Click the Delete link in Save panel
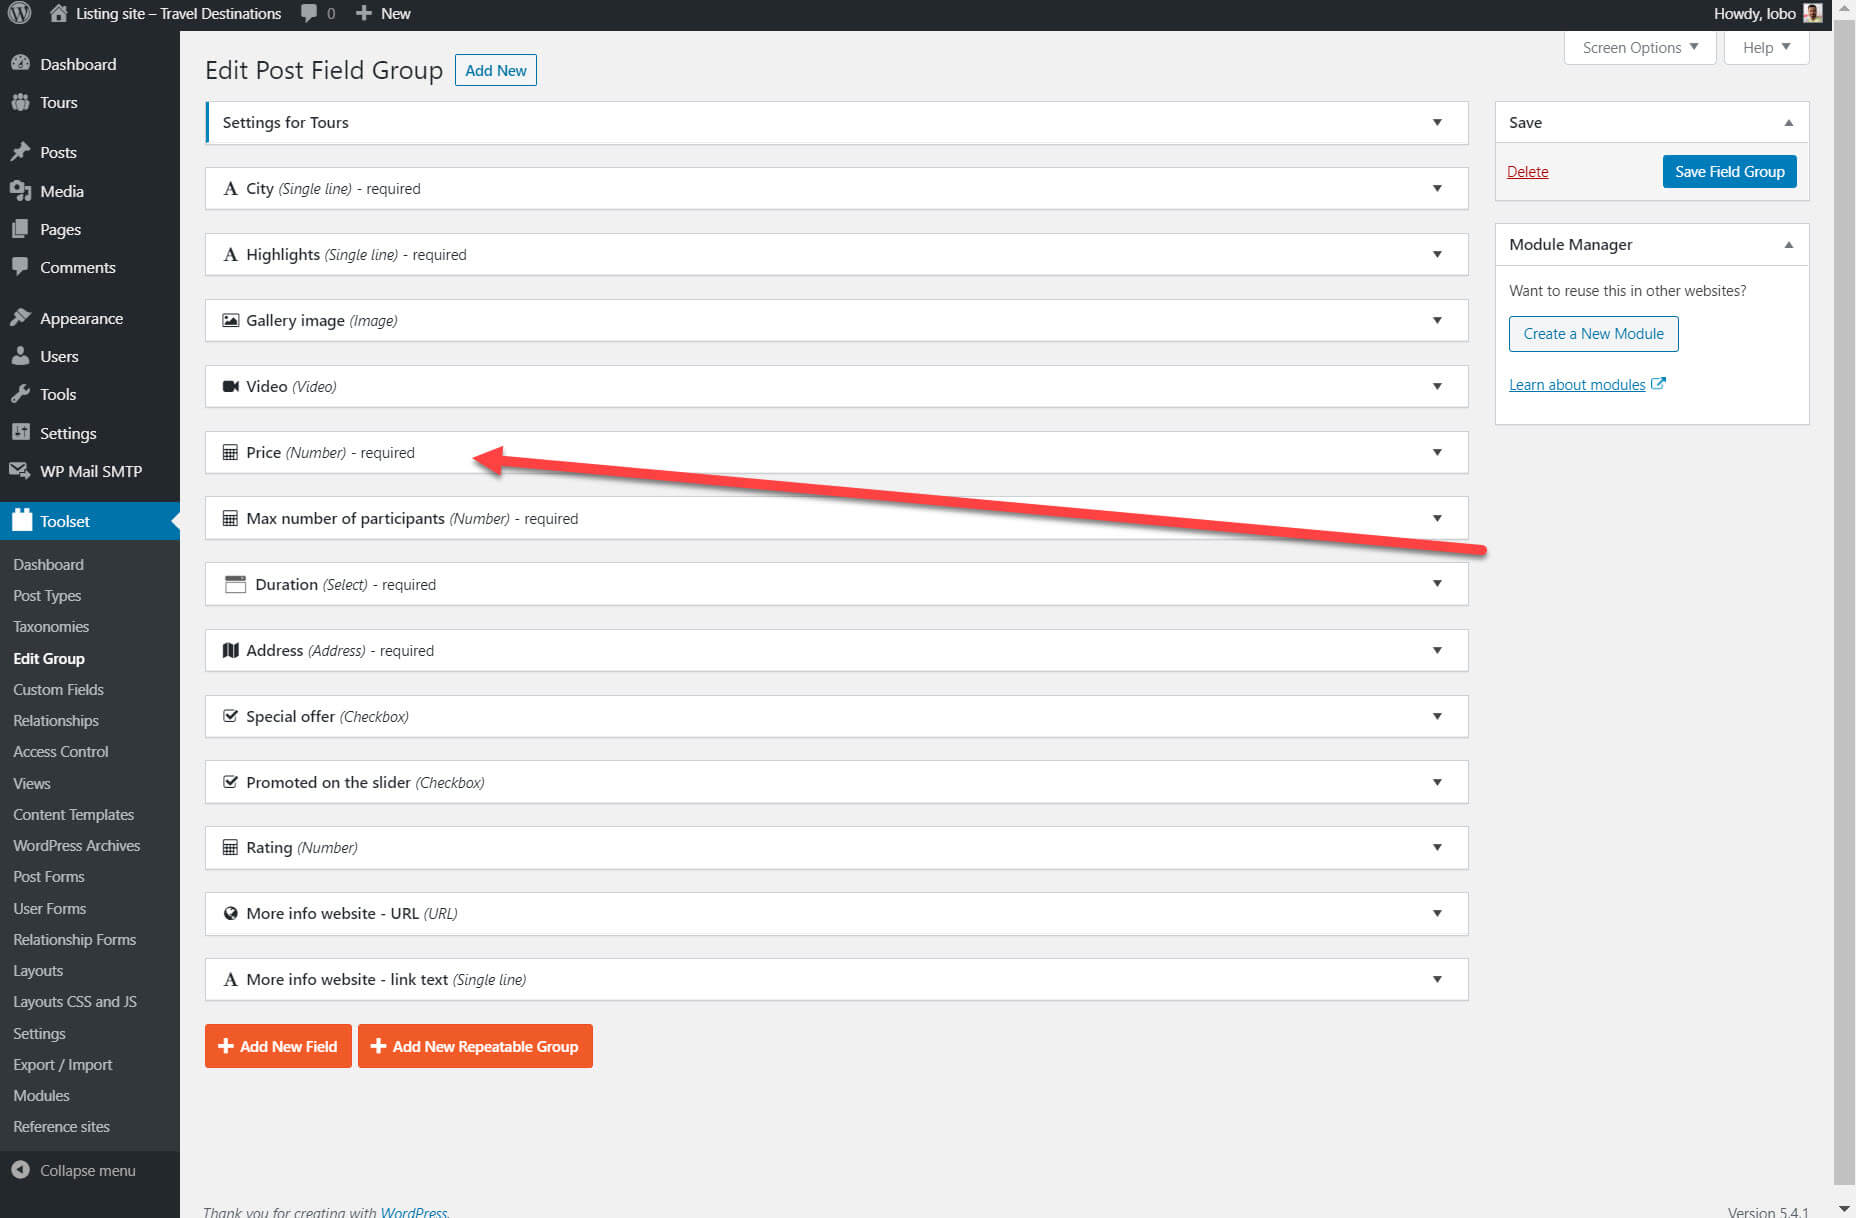The width and height of the screenshot is (1856, 1218). (x=1527, y=171)
